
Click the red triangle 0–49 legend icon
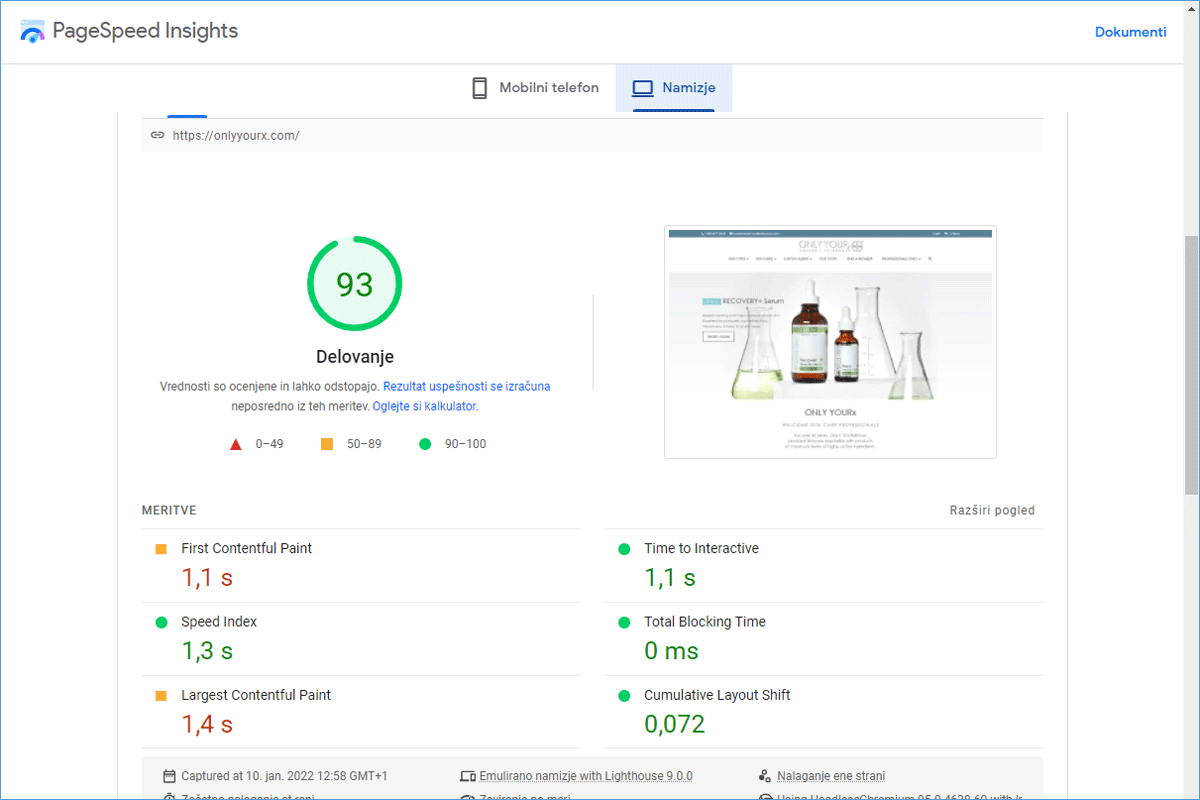tap(236, 444)
